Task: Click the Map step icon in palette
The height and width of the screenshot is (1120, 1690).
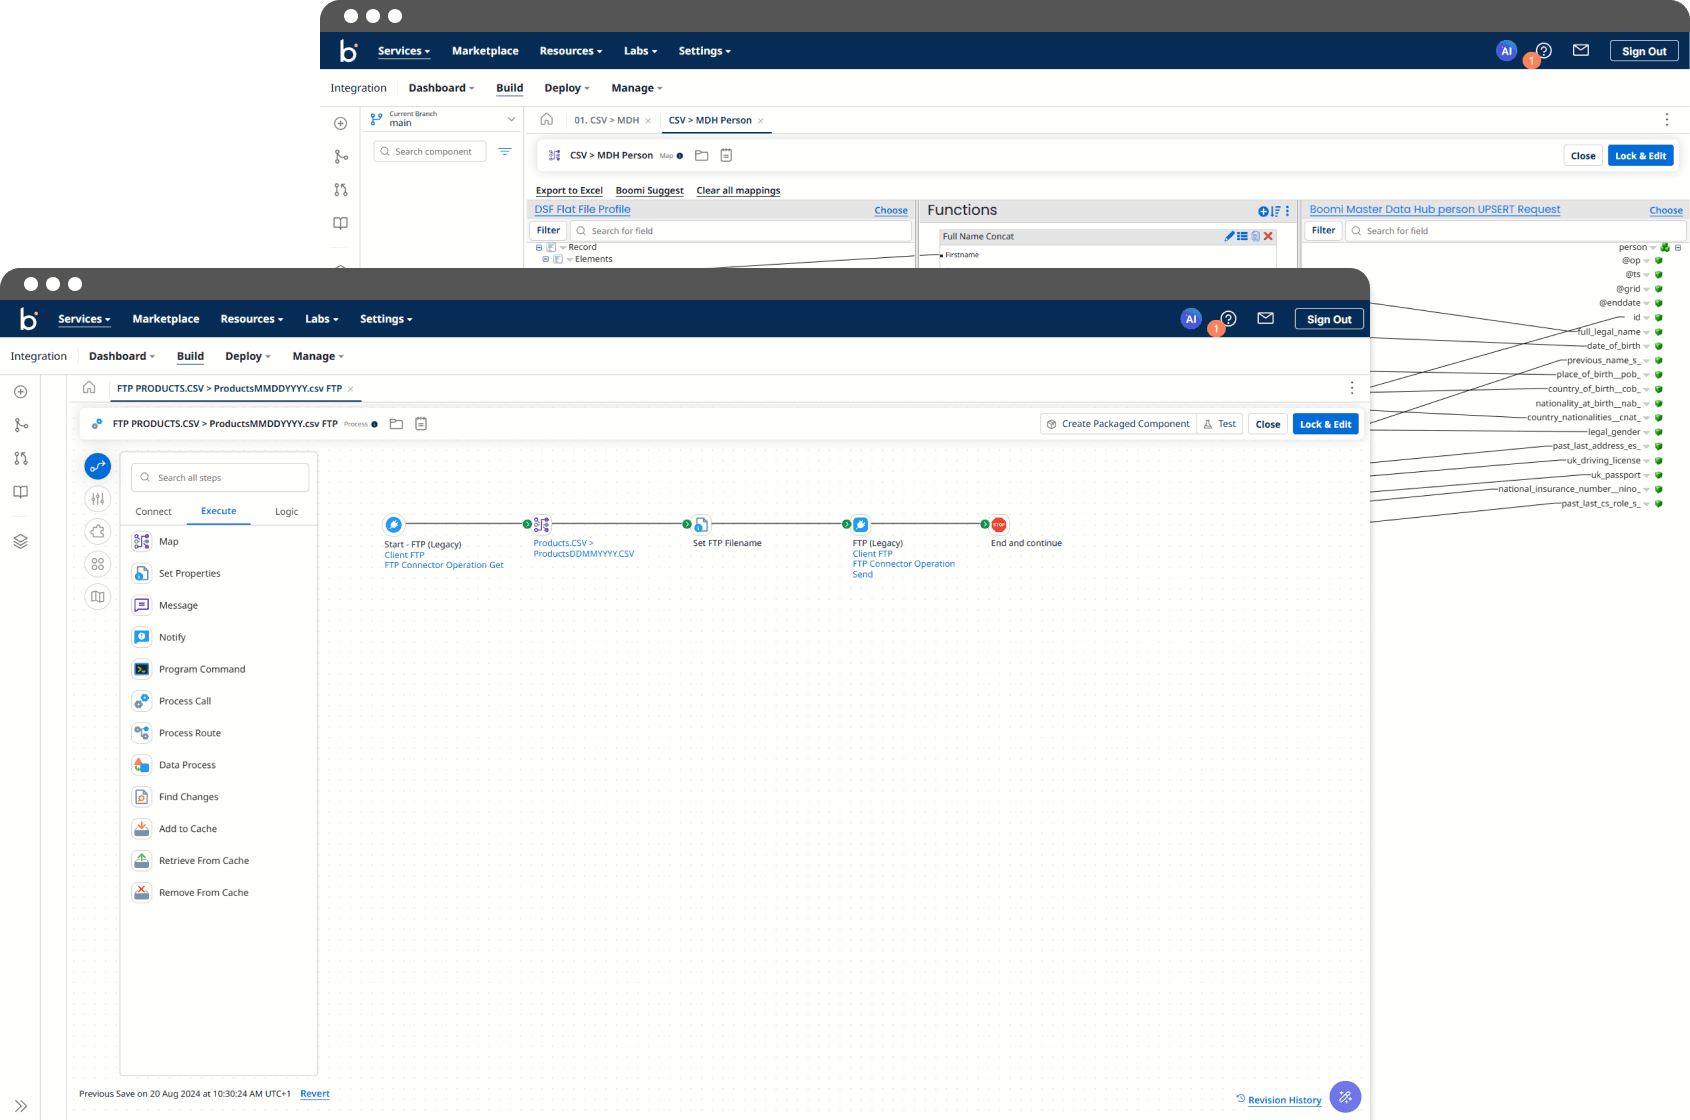Action: pos(142,542)
